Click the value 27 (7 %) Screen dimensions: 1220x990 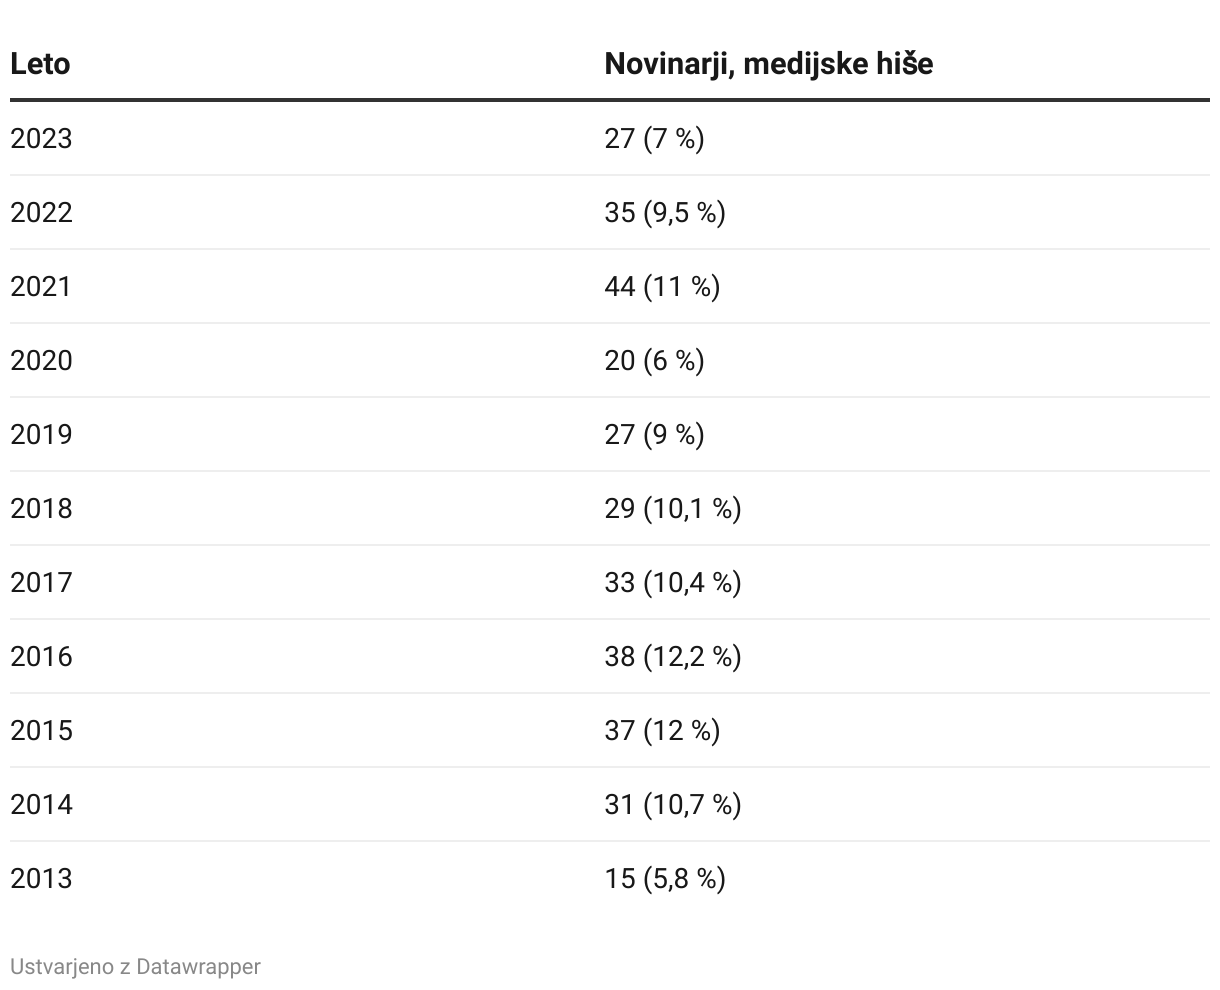tap(655, 138)
